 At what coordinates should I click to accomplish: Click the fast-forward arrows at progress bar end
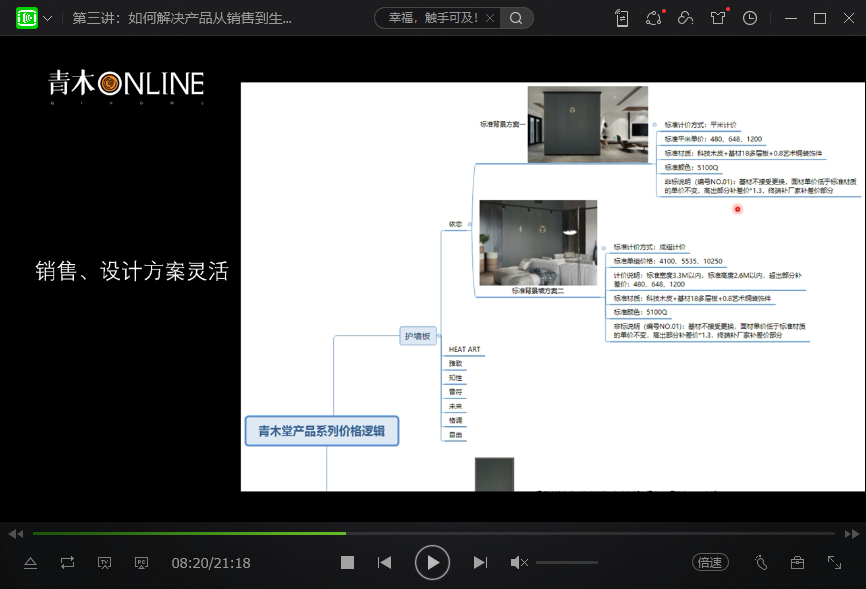(x=852, y=534)
